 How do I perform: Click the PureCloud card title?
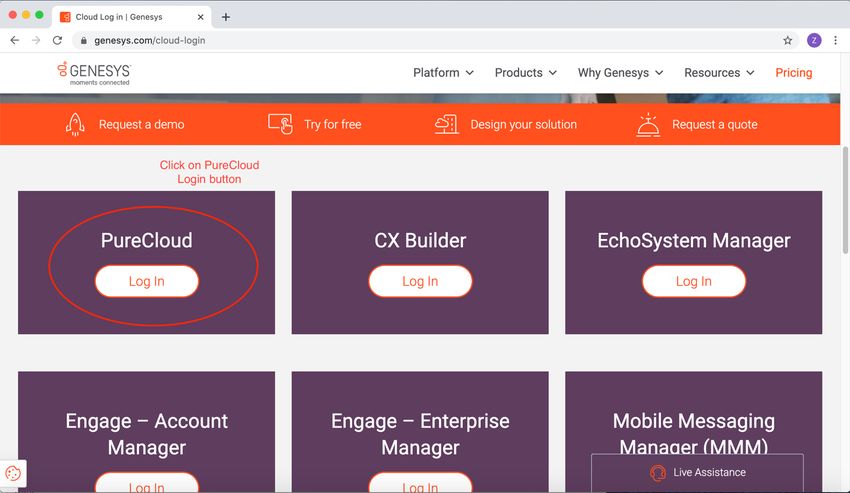pyautogui.click(x=146, y=240)
